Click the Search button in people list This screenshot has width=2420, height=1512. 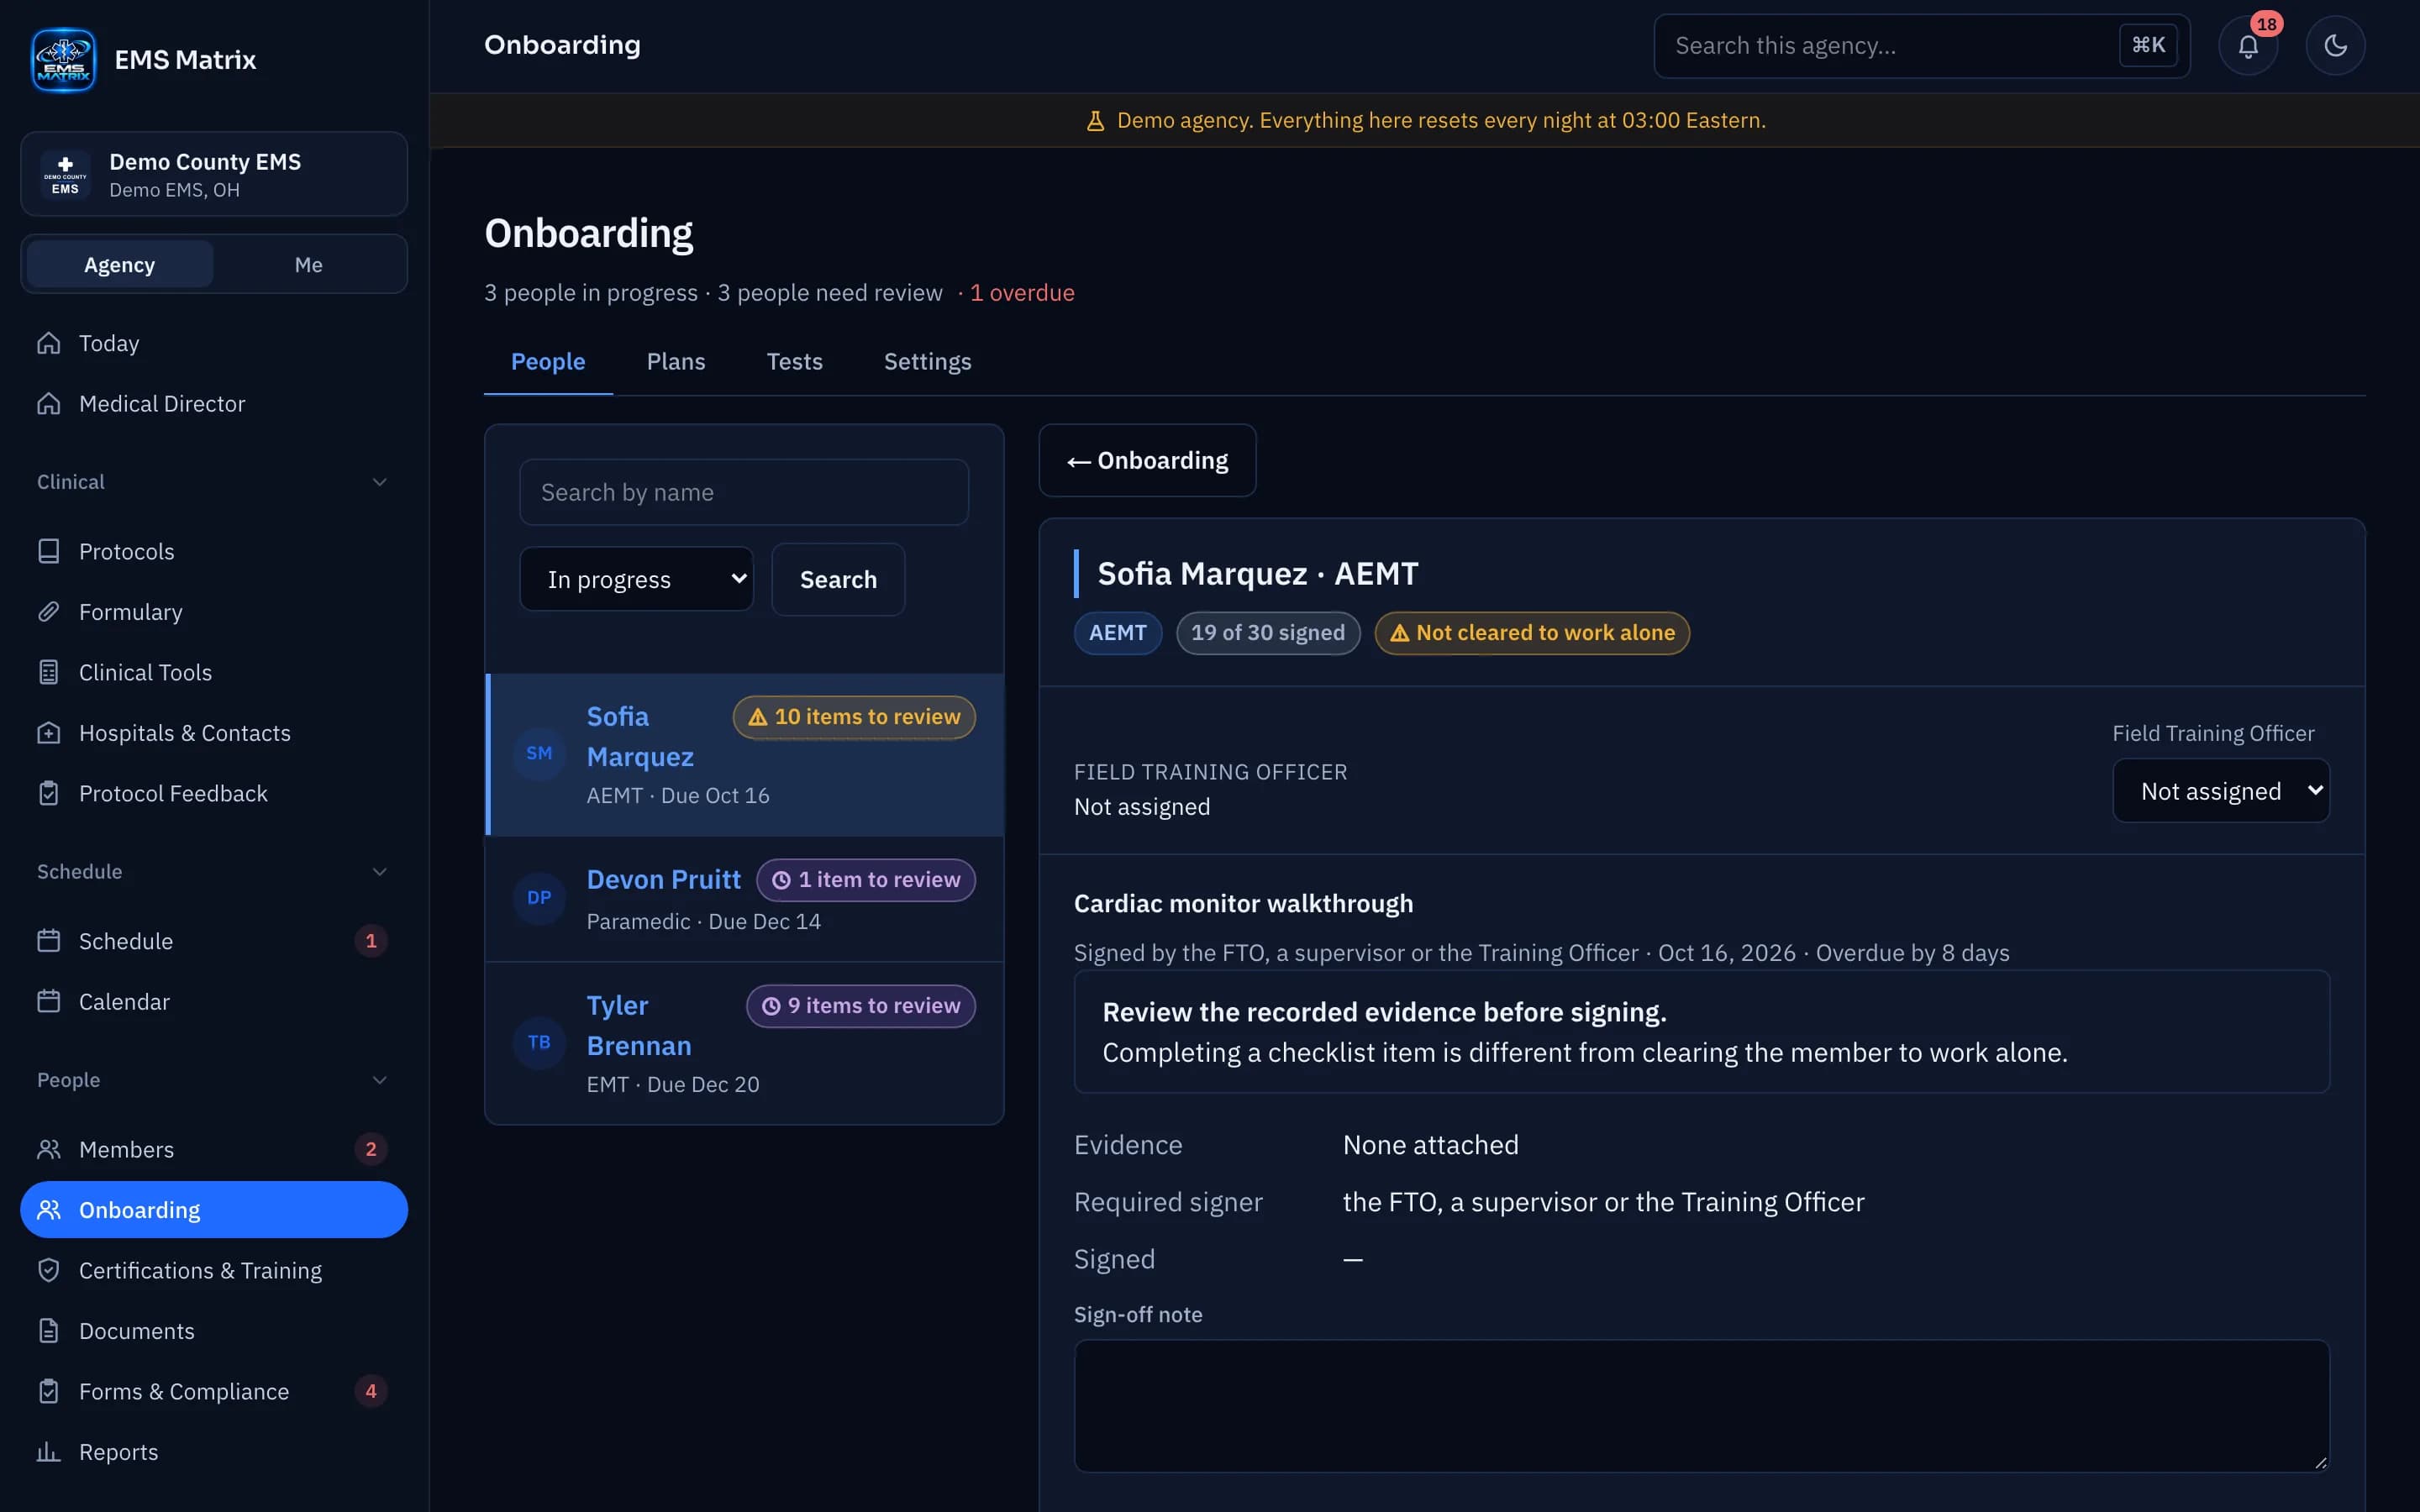coord(838,579)
